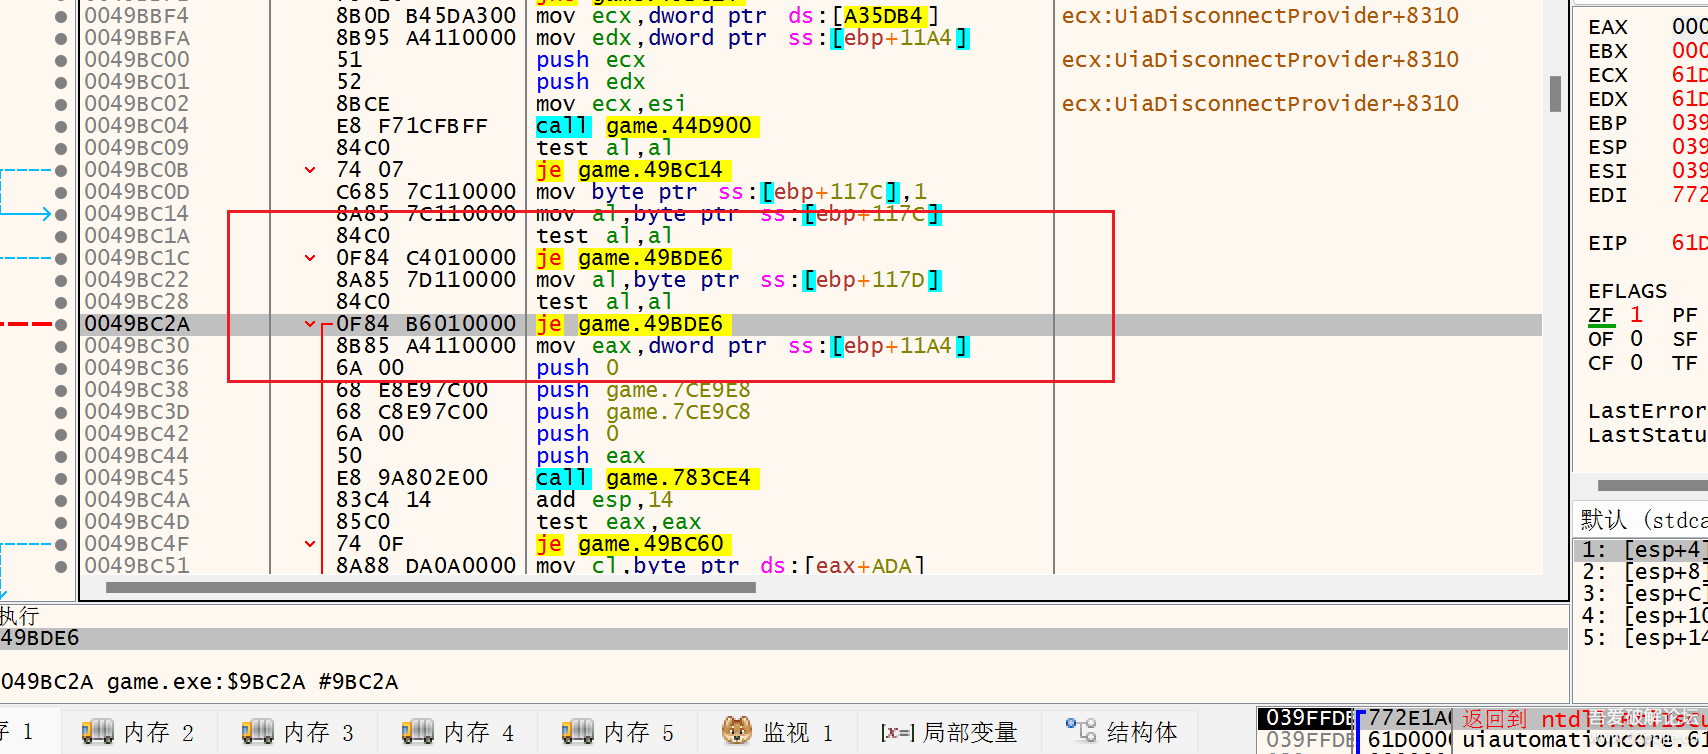1708x754 pixels.
Task: Select 'mov ecx,esi' instruction
Action: click(x=611, y=104)
